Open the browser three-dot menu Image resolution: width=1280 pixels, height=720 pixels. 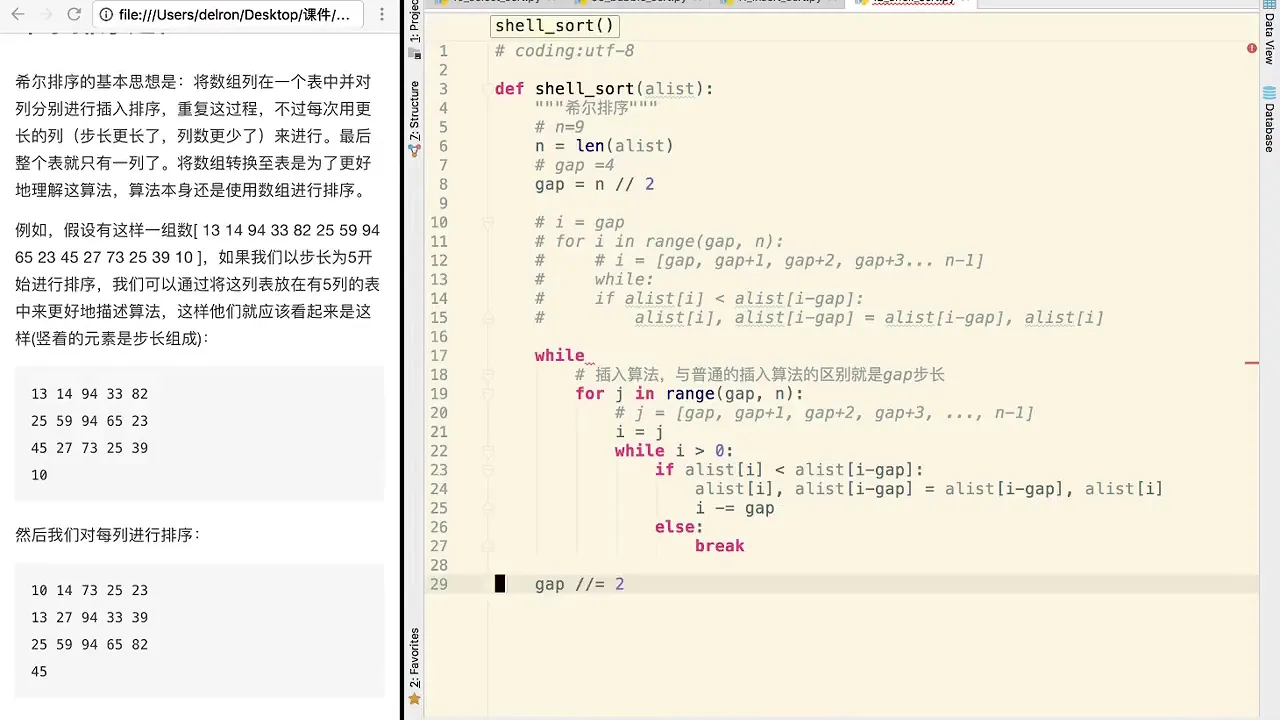(381, 15)
